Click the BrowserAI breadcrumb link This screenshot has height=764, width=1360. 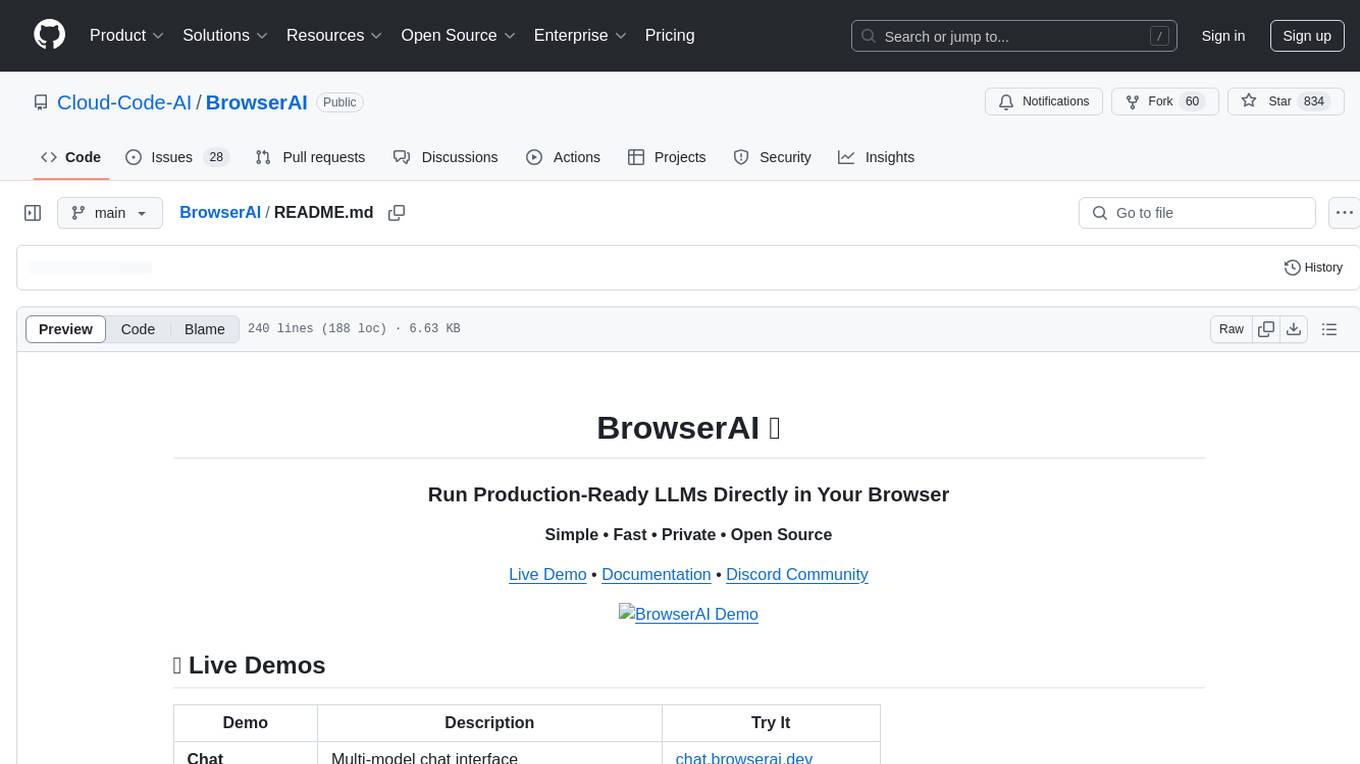[220, 213]
